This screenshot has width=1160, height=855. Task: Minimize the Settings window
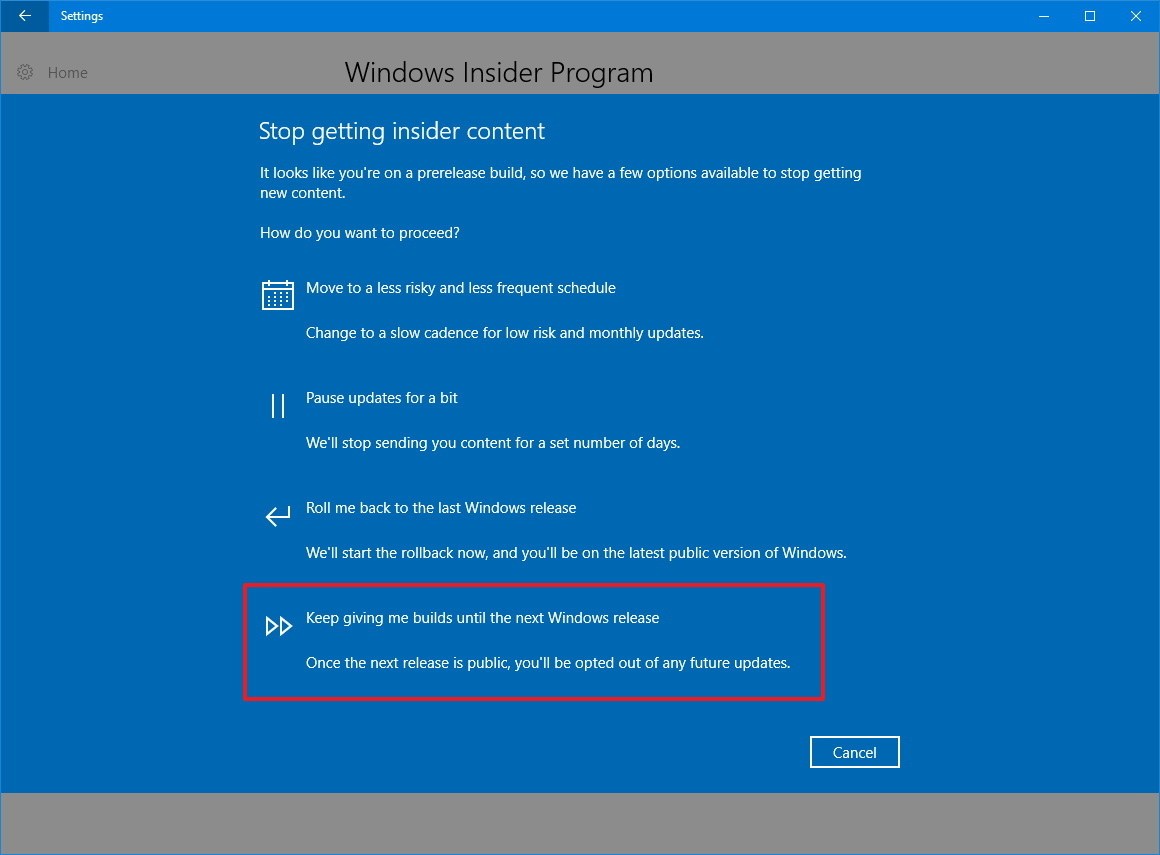point(1044,16)
